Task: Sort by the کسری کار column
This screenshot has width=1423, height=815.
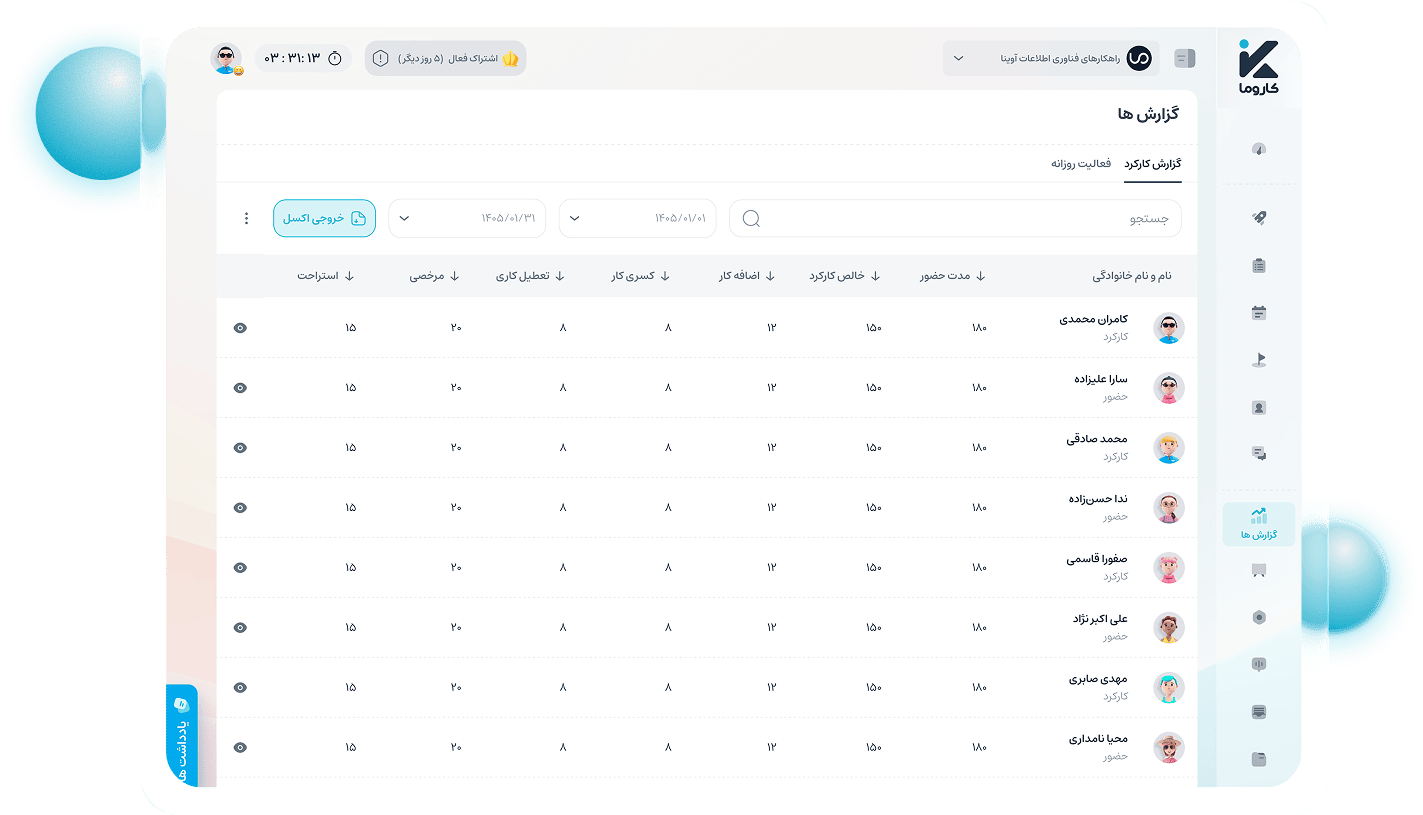Action: coord(641,276)
